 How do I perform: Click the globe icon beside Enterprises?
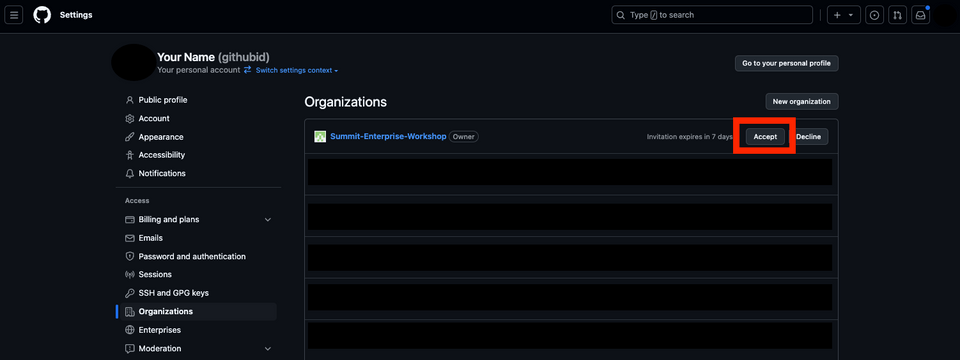(x=129, y=330)
